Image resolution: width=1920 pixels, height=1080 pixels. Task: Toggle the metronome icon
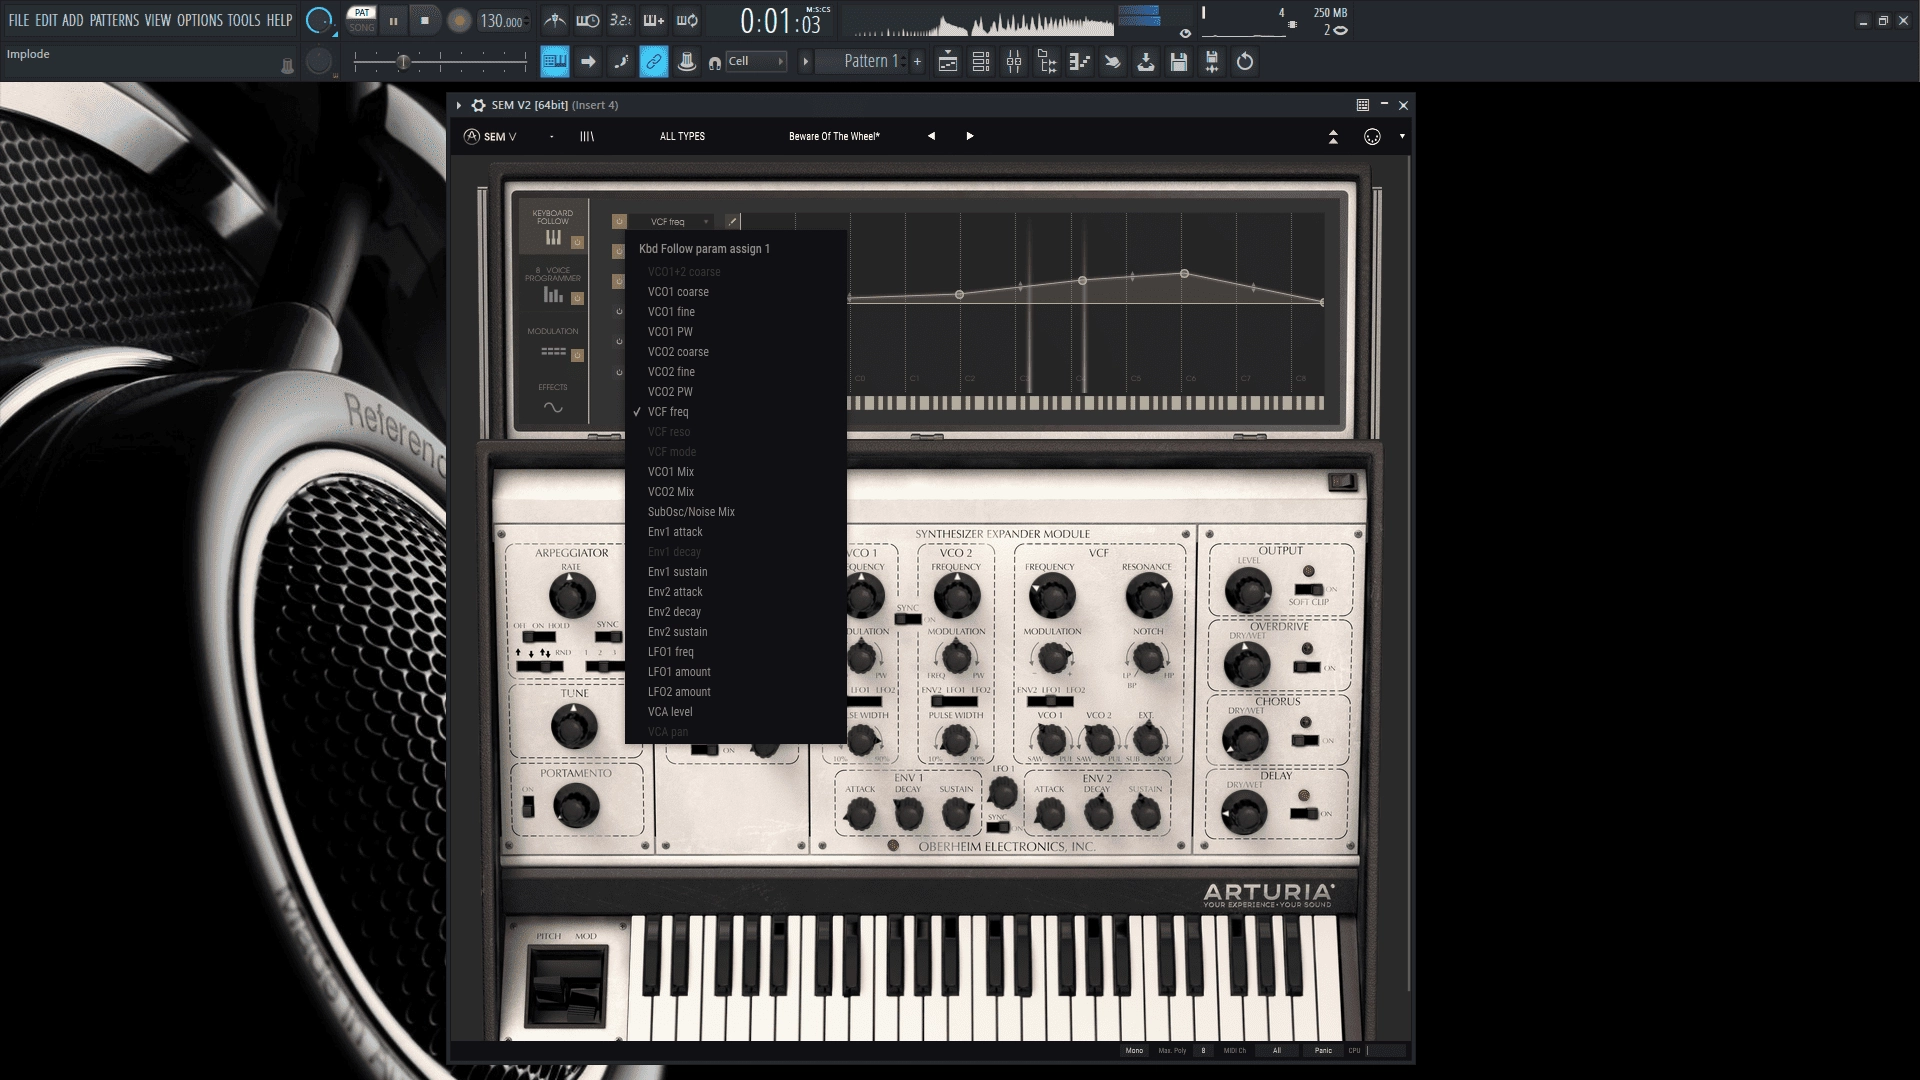tap(555, 20)
